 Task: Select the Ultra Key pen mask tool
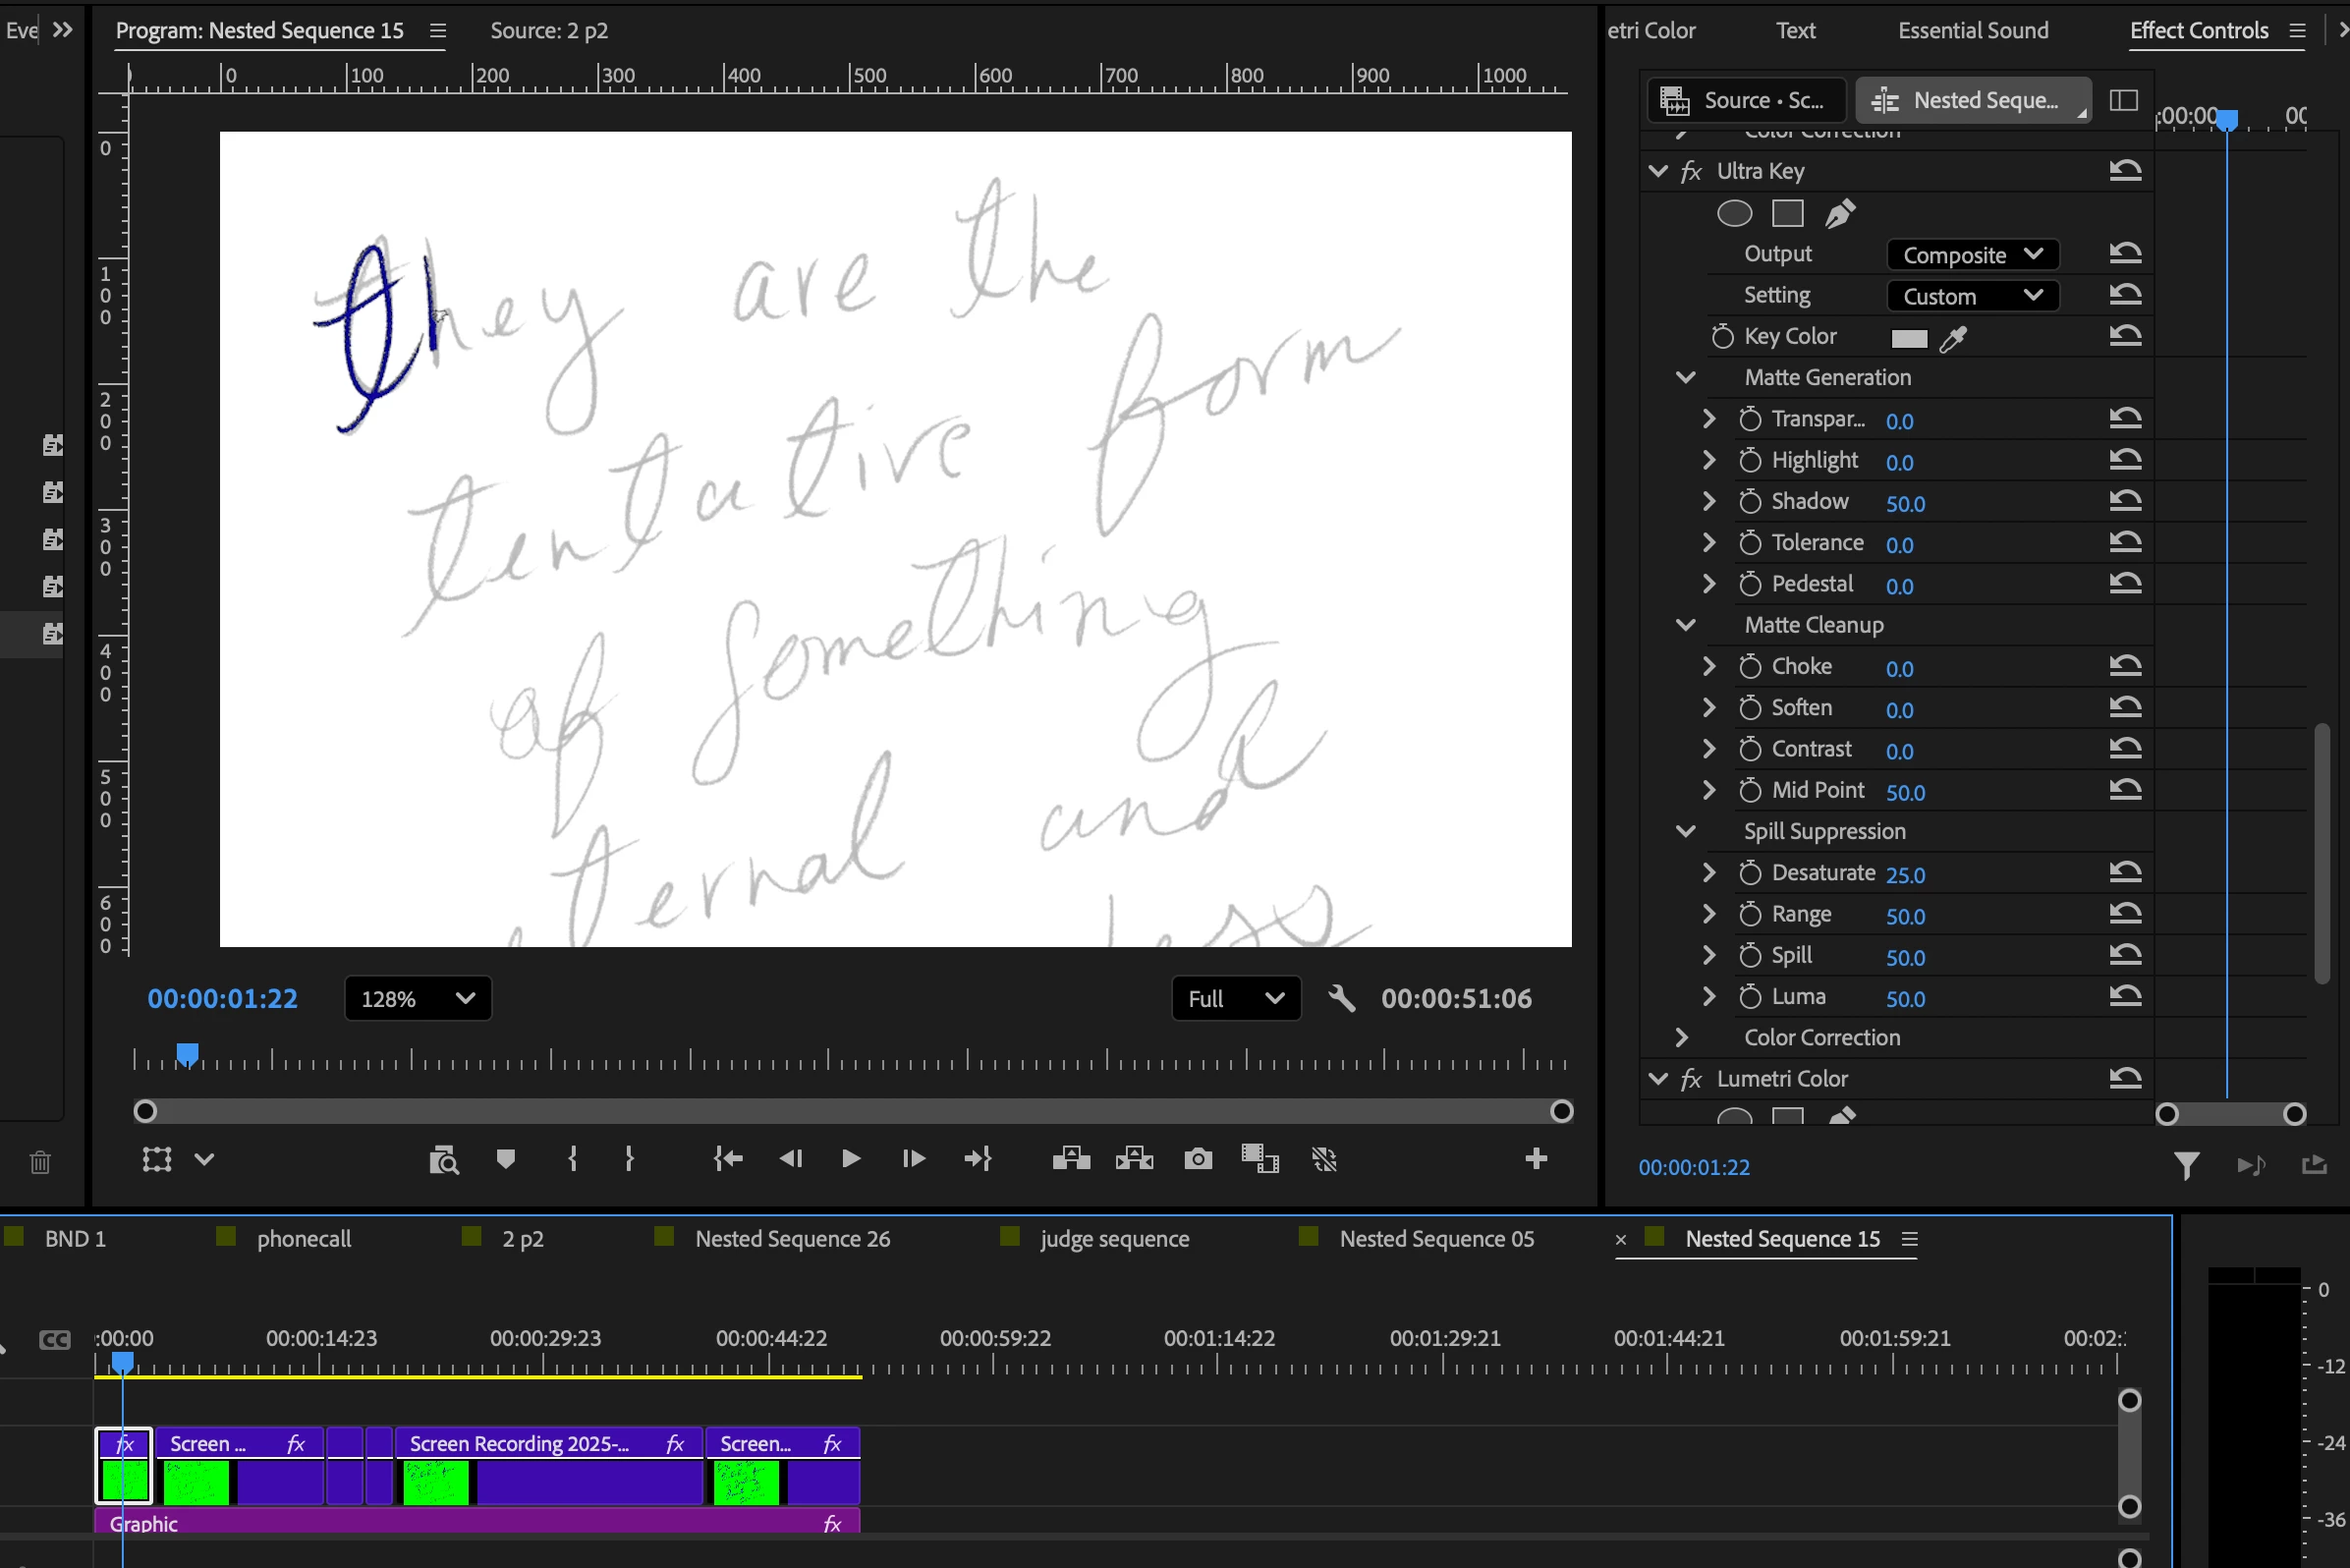coord(1840,213)
